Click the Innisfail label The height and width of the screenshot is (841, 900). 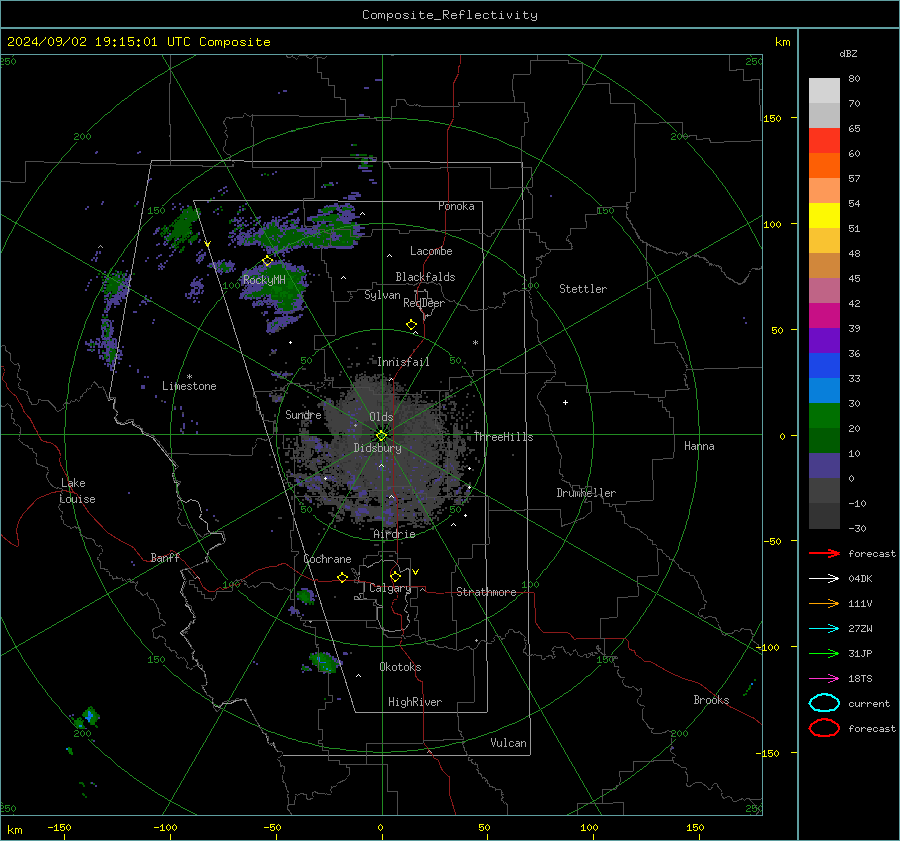click(403, 362)
